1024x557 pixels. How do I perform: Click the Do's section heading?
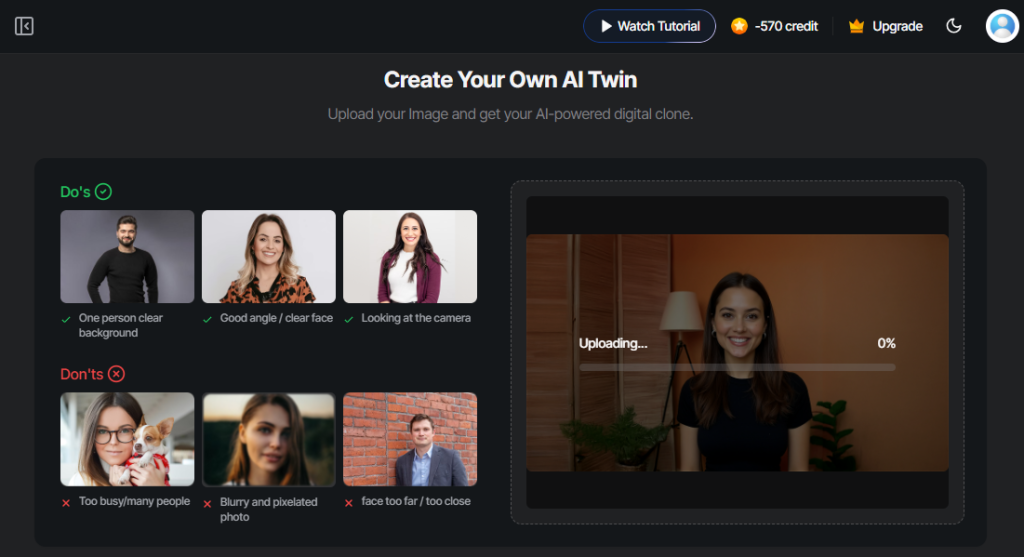[75, 192]
